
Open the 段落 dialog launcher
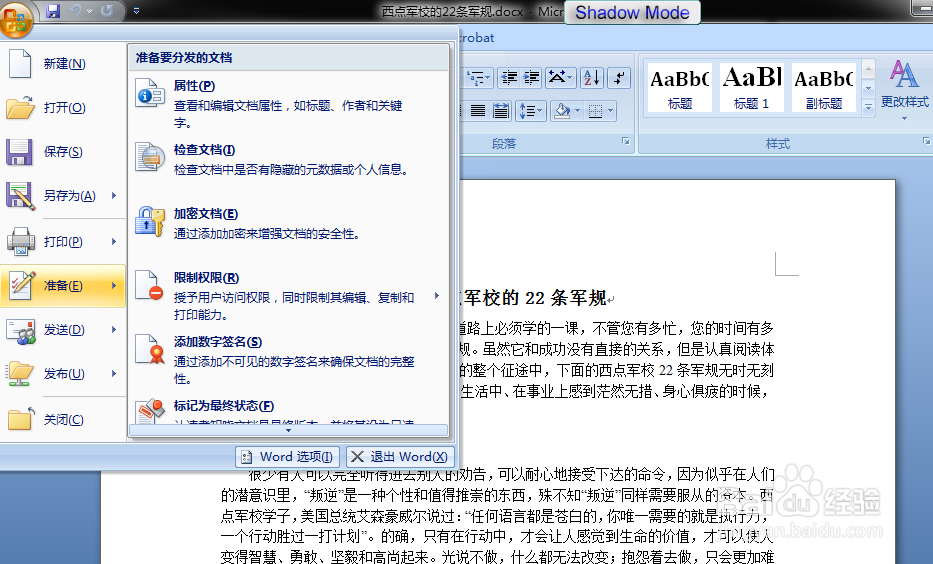pos(625,141)
